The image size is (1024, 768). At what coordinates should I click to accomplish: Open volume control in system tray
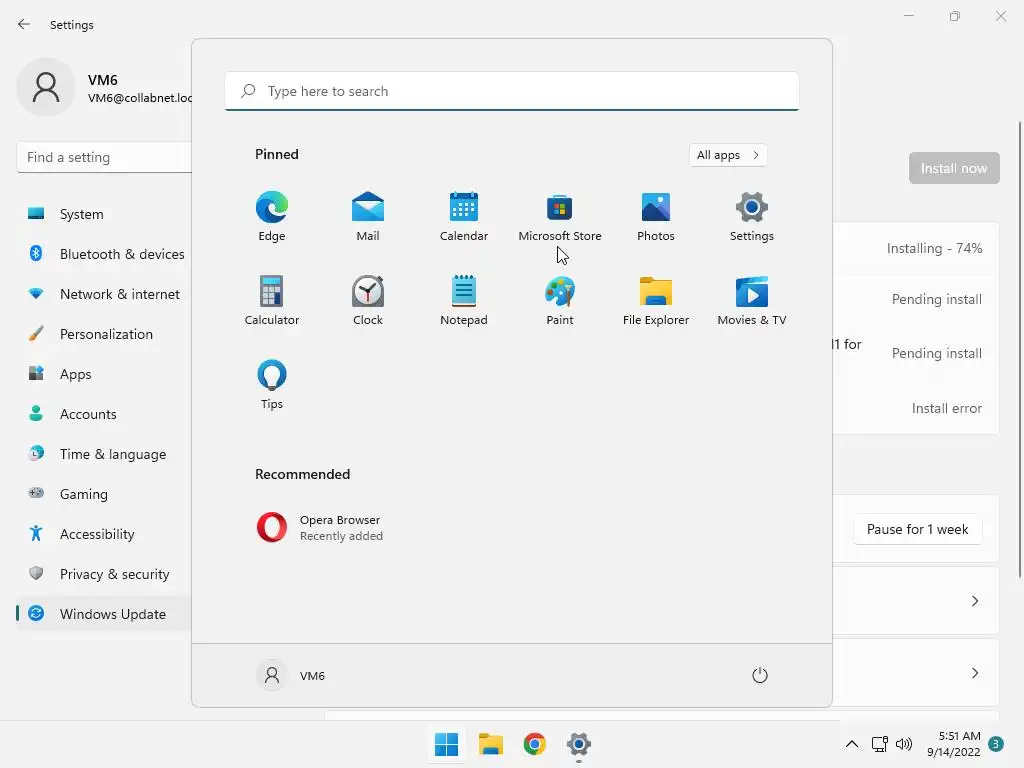click(904, 744)
